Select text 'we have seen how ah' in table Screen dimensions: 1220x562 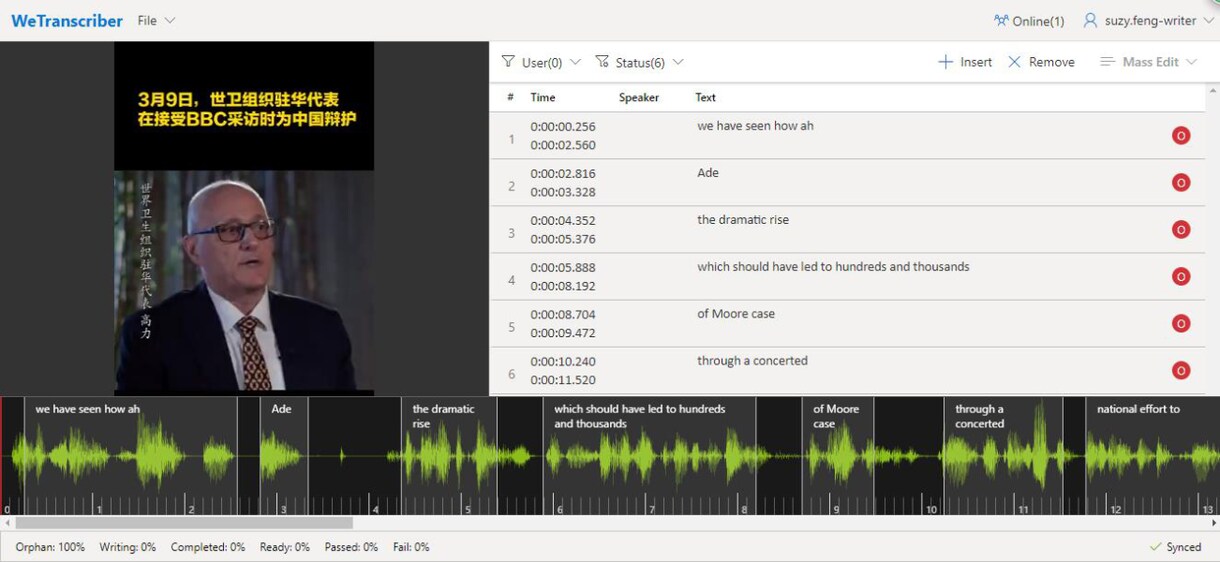tap(755, 126)
